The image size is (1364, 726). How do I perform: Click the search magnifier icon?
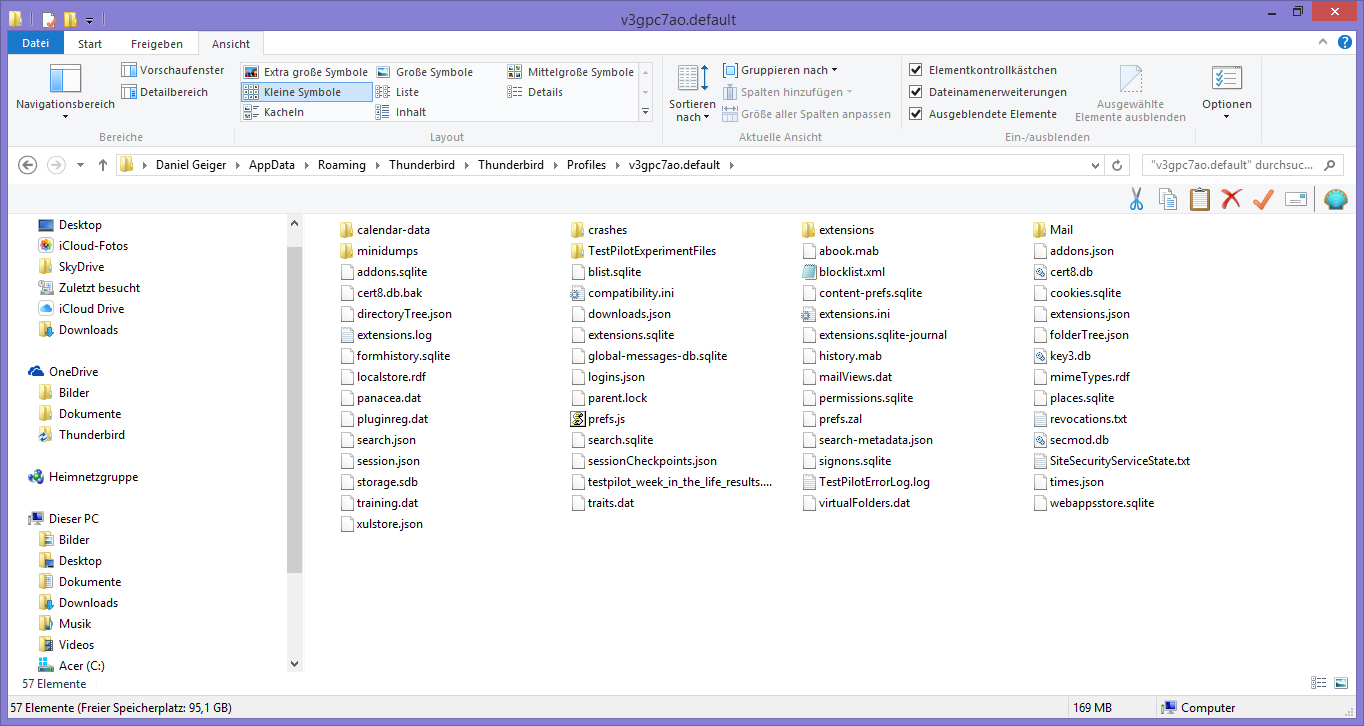click(x=1329, y=165)
